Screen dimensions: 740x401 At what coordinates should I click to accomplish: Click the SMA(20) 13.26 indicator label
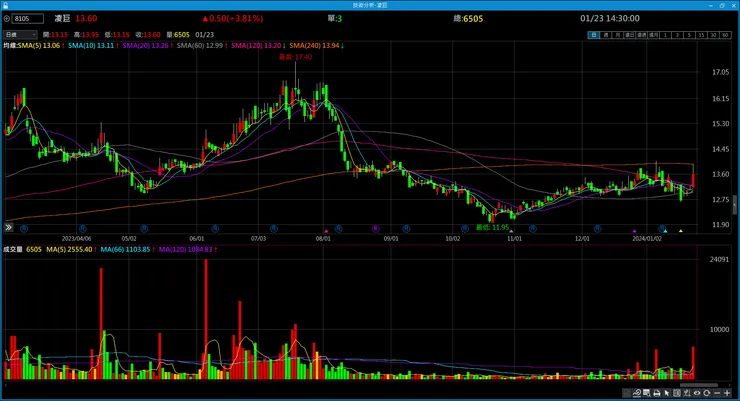click(x=145, y=45)
